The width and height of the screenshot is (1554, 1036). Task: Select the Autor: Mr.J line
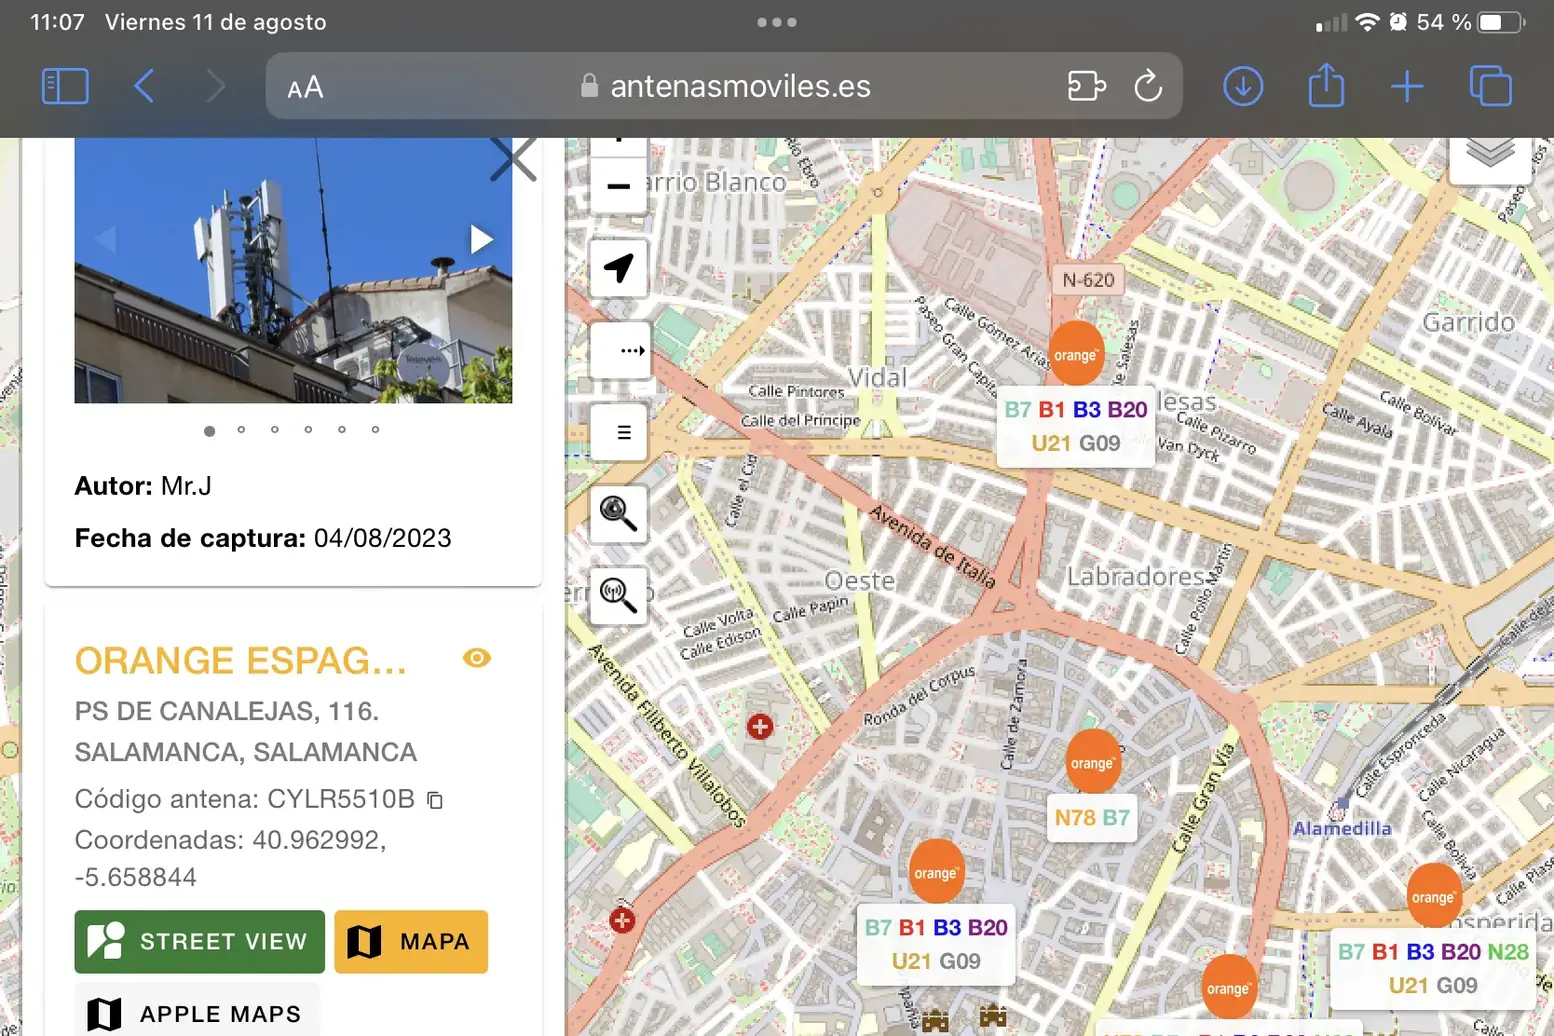(x=143, y=486)
